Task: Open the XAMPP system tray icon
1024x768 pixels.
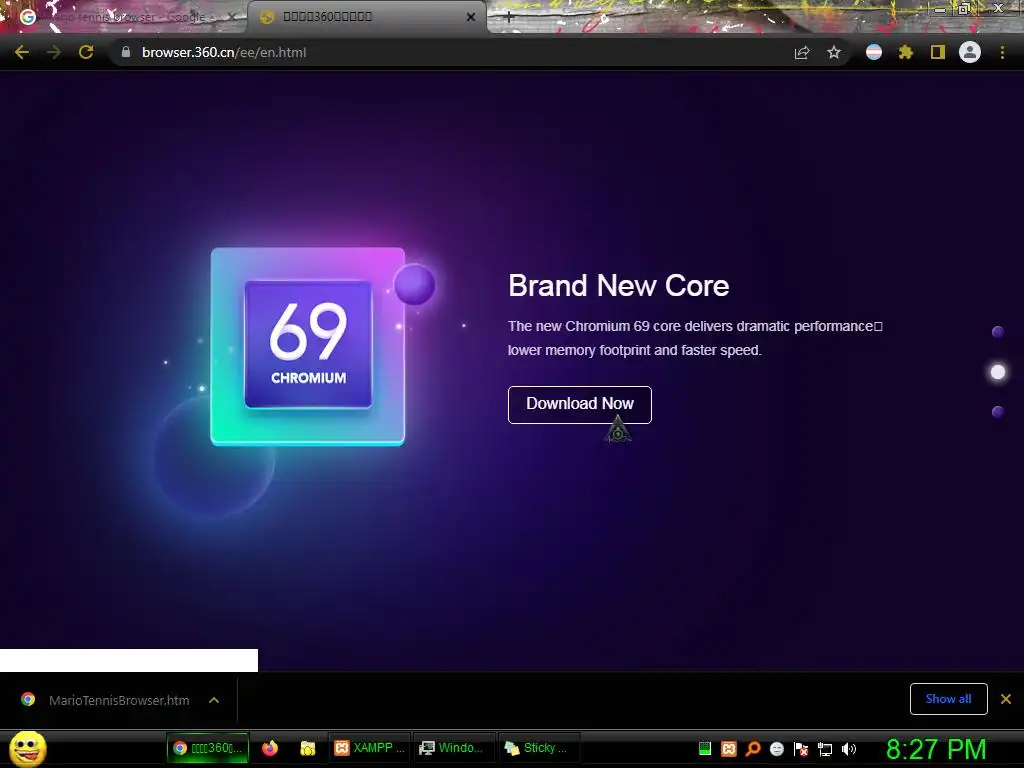Action: [x=729, y=749]
